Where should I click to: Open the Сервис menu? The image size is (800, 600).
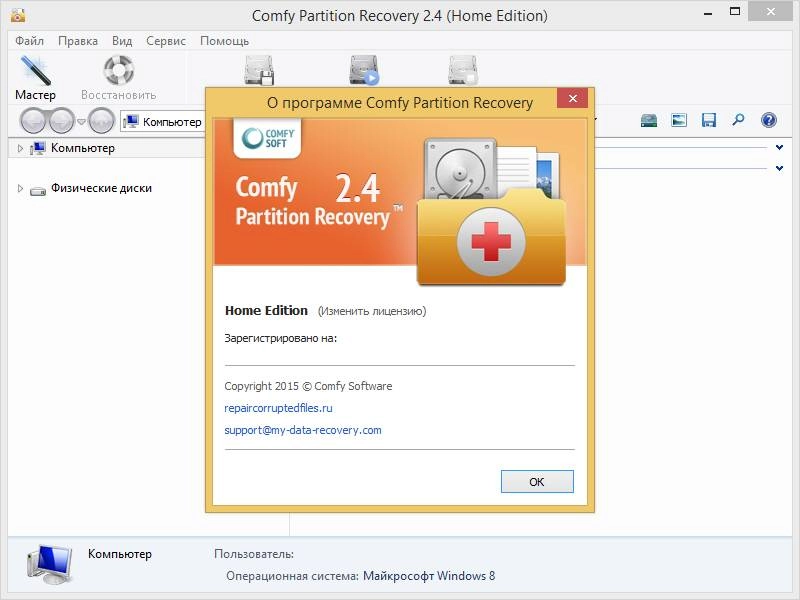166,41
